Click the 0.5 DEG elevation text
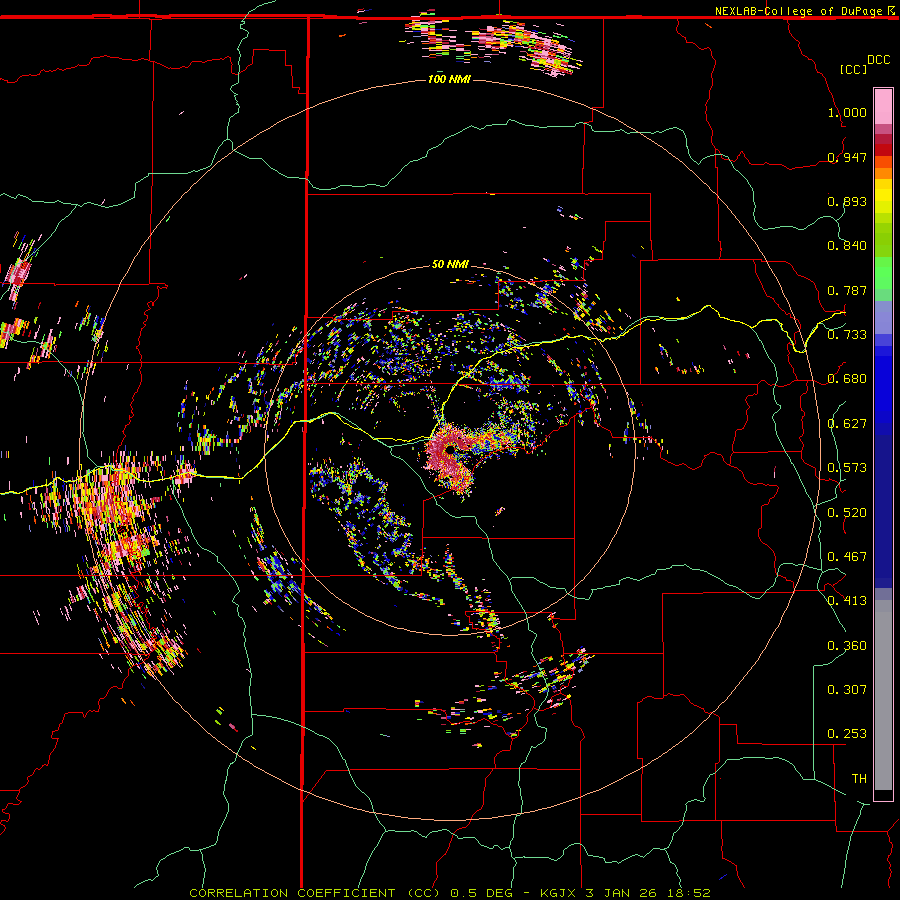 click(x=484, y=893)
